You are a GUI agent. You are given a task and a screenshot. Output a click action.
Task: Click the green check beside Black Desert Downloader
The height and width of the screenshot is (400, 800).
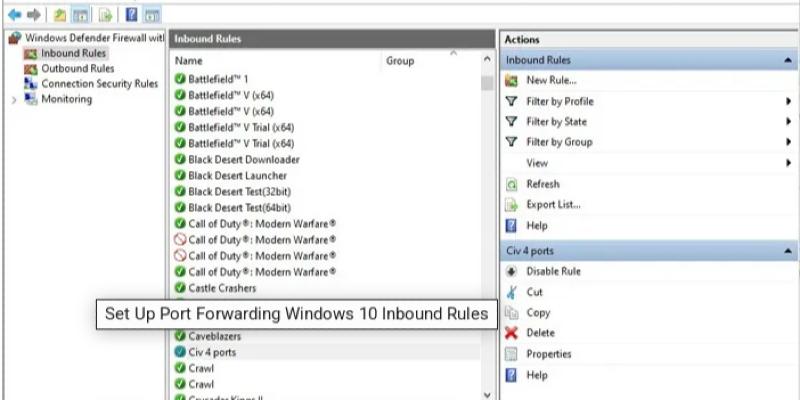click(180, 159)
